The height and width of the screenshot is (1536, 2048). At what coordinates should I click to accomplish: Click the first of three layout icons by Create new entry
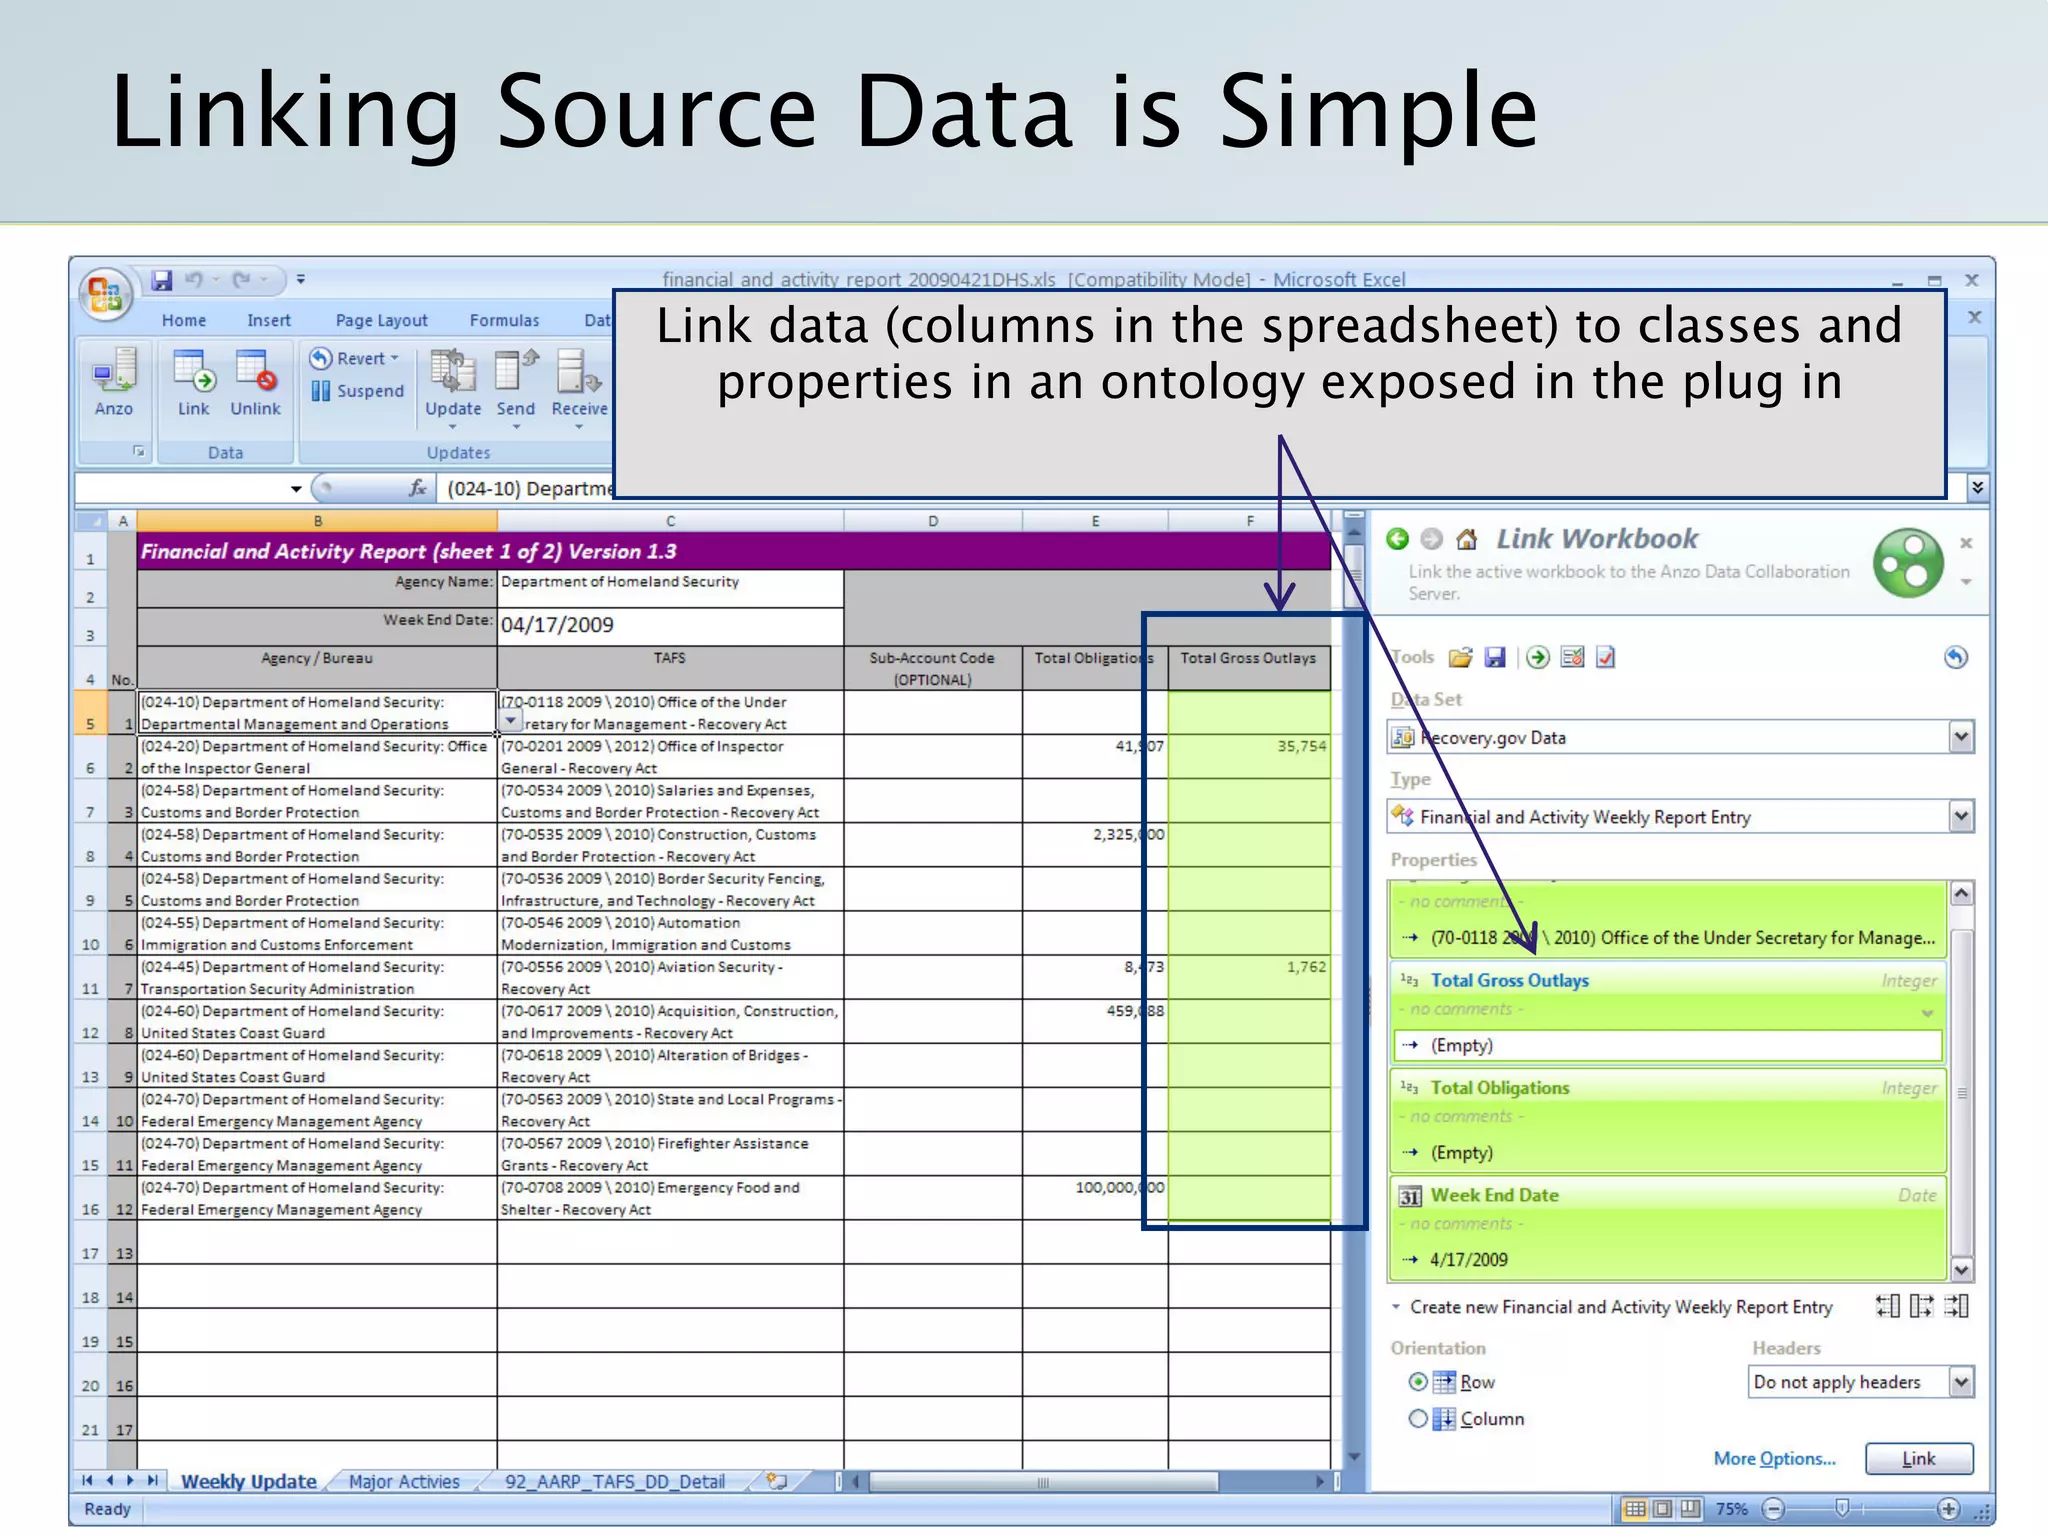coord(1888,1306)
